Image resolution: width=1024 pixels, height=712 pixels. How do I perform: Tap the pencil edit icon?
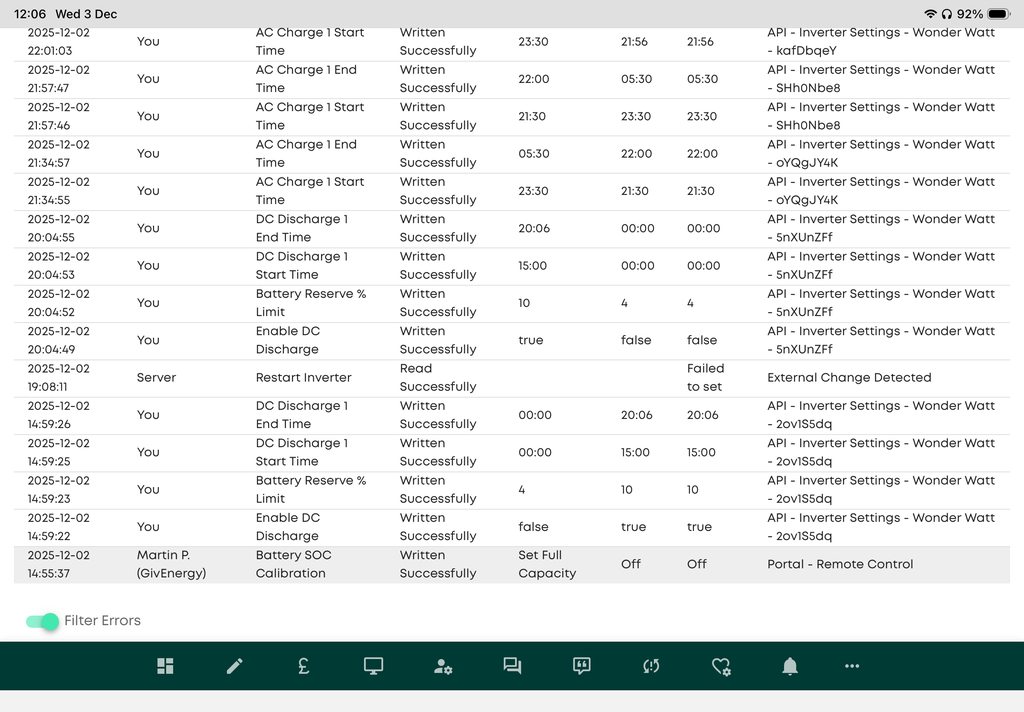235,666
